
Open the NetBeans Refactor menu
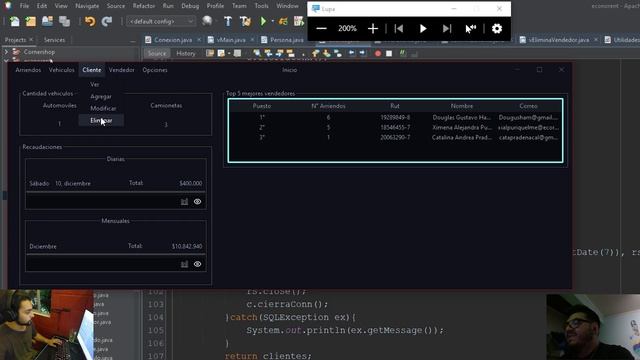pos(144,6)
